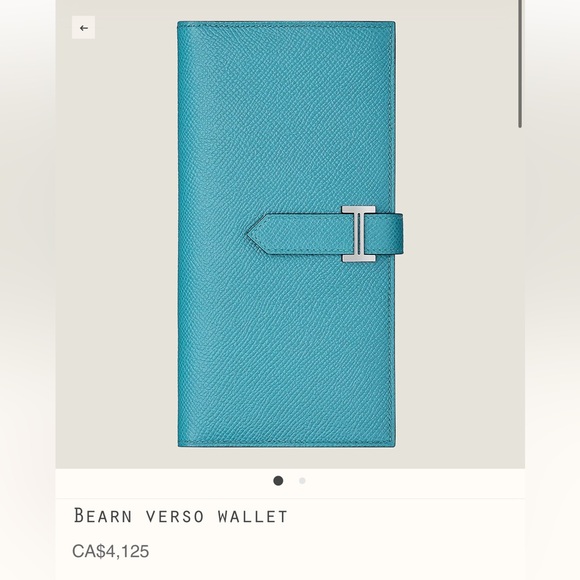Click the white strip between the carousel dots

tap(291, 480)
